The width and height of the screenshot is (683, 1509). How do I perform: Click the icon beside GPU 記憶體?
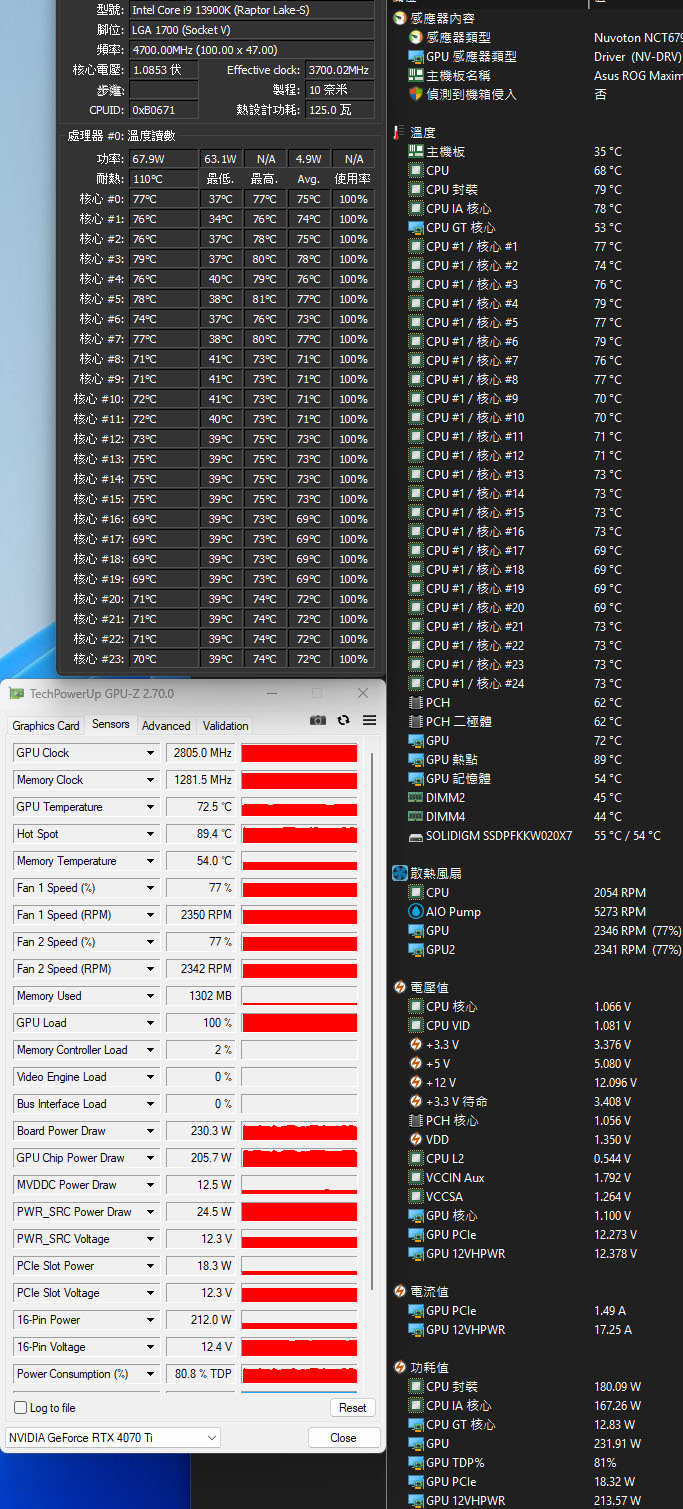click(x=416, y=778)
